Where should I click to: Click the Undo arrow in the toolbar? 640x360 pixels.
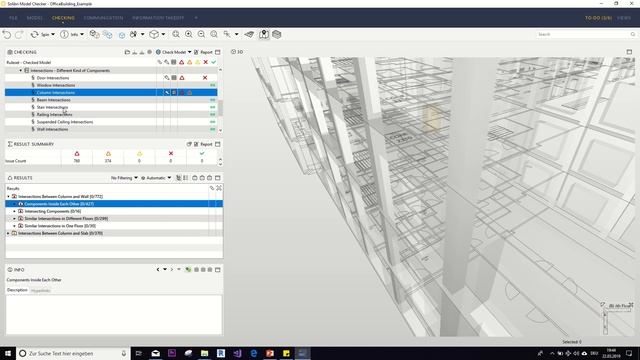coord(7,35)
